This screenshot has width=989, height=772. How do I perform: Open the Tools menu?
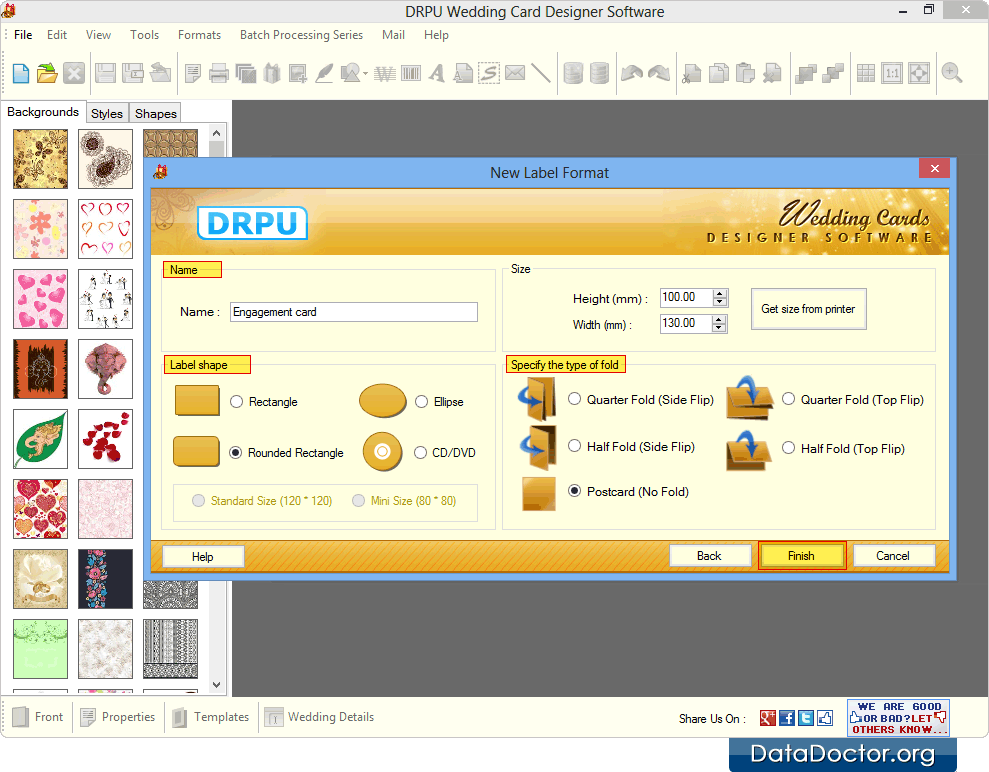coord(144,35)
